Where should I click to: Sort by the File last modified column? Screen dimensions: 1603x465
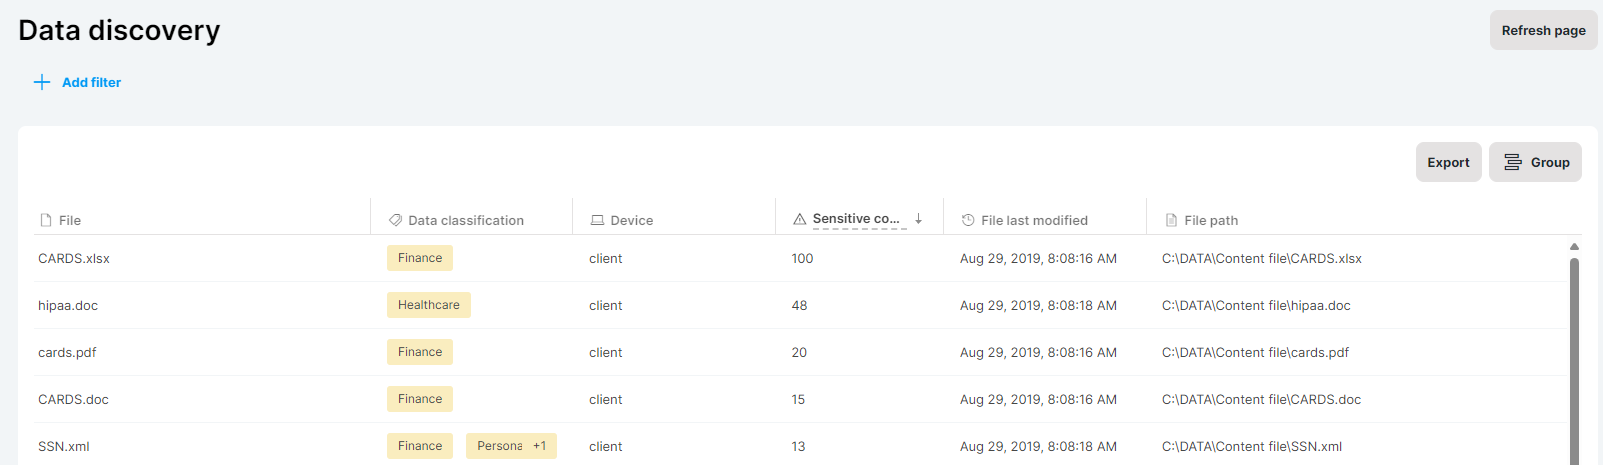pyautogui.click(x=1034, y=220)
